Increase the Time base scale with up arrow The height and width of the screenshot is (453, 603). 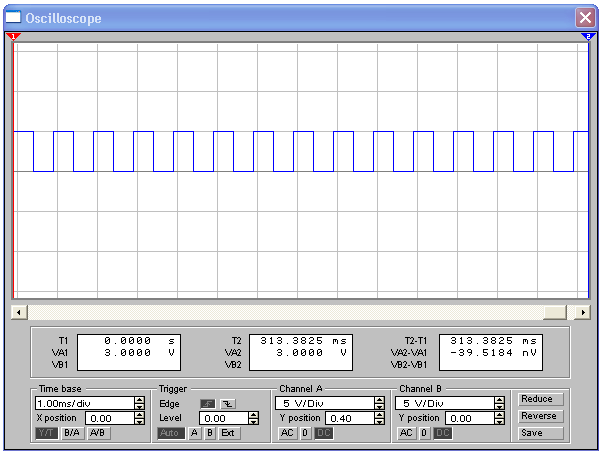tap(140, 400)
